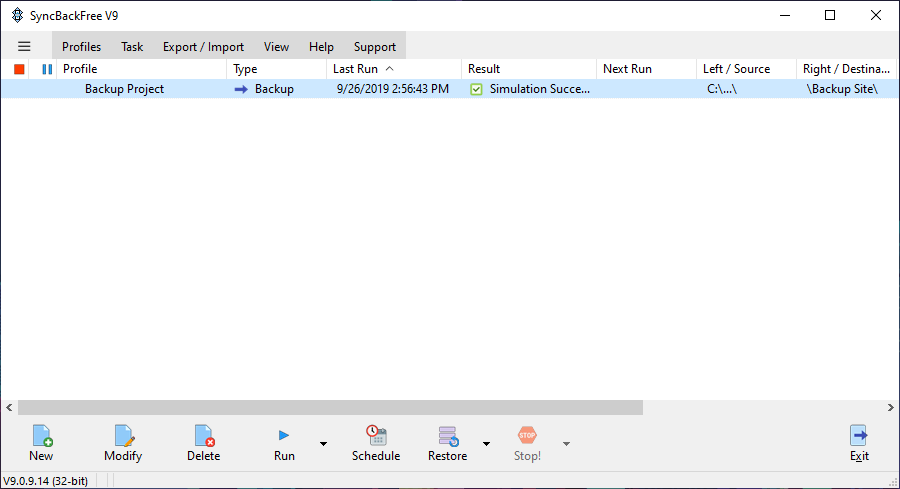Click the scrollbar right arrow

890,408
